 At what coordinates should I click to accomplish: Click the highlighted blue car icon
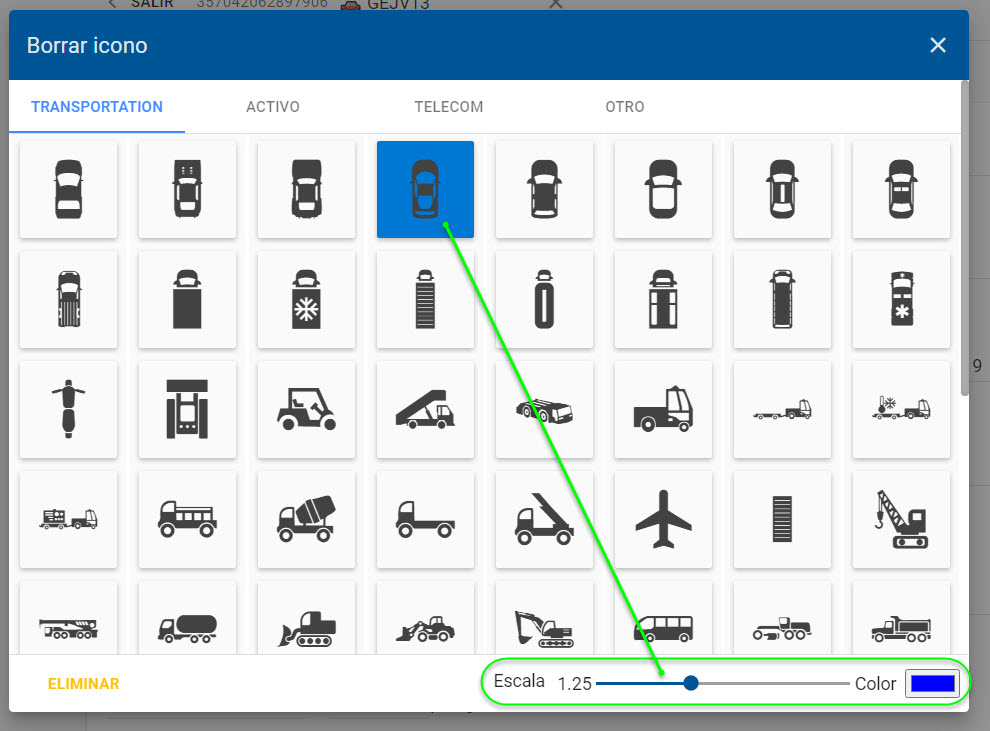425,189
